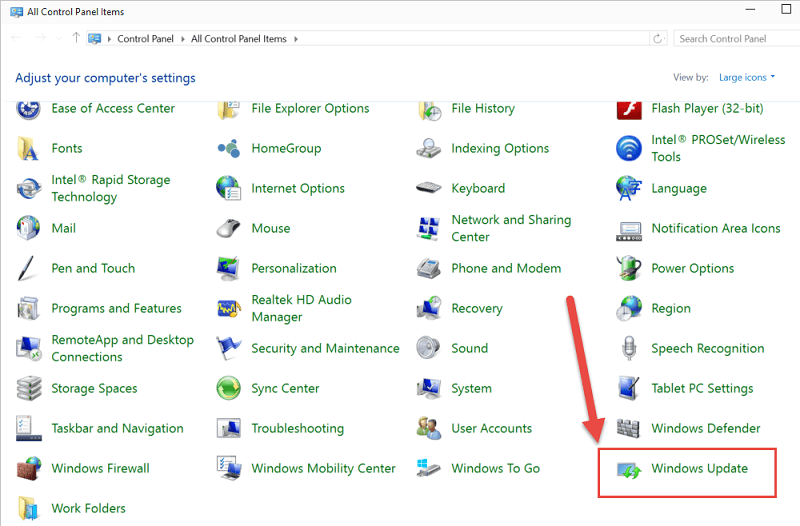Click the Search Control Panel field

point(737,39)
